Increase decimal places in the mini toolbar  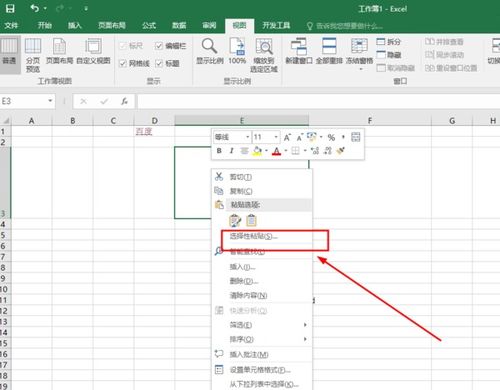click(x=315, y=151)
